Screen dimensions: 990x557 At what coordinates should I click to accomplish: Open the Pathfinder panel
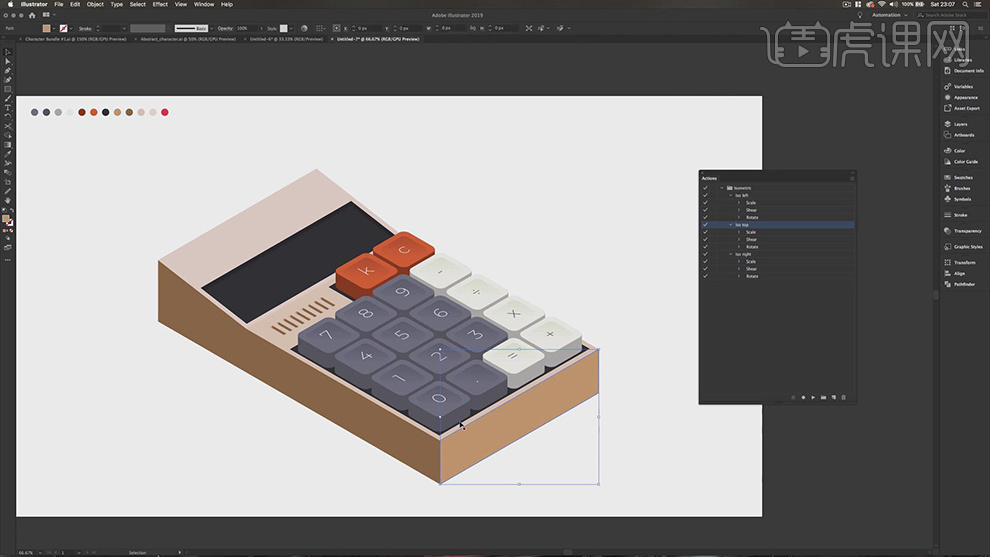pos(964,284)
